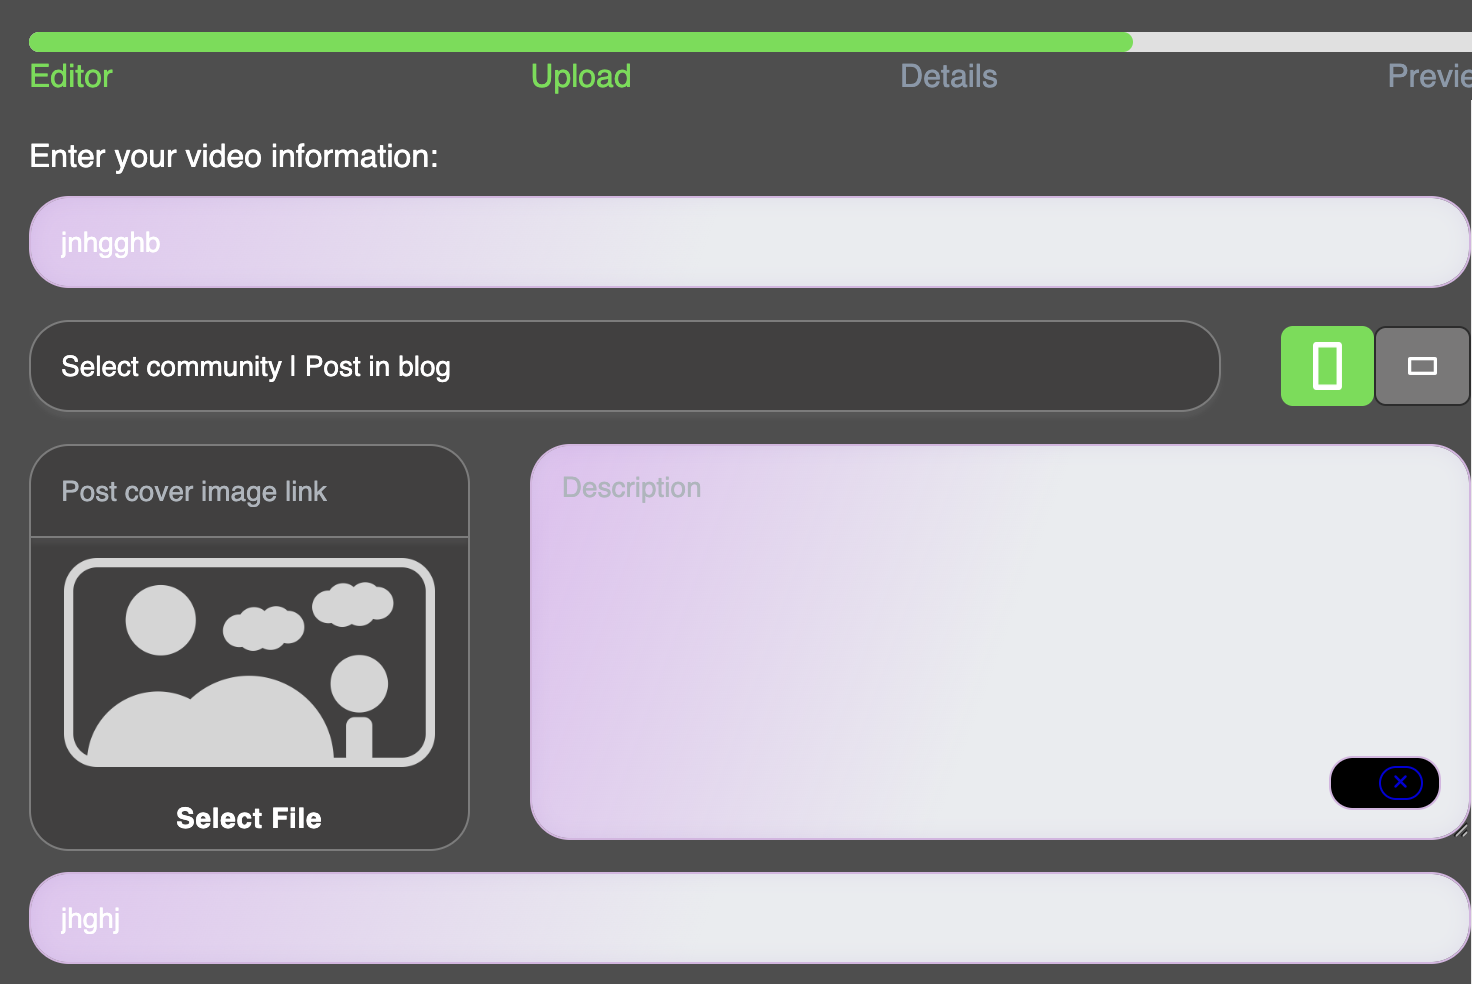
Task: Switch to the Upload step
Action: [x=581, y=76]
